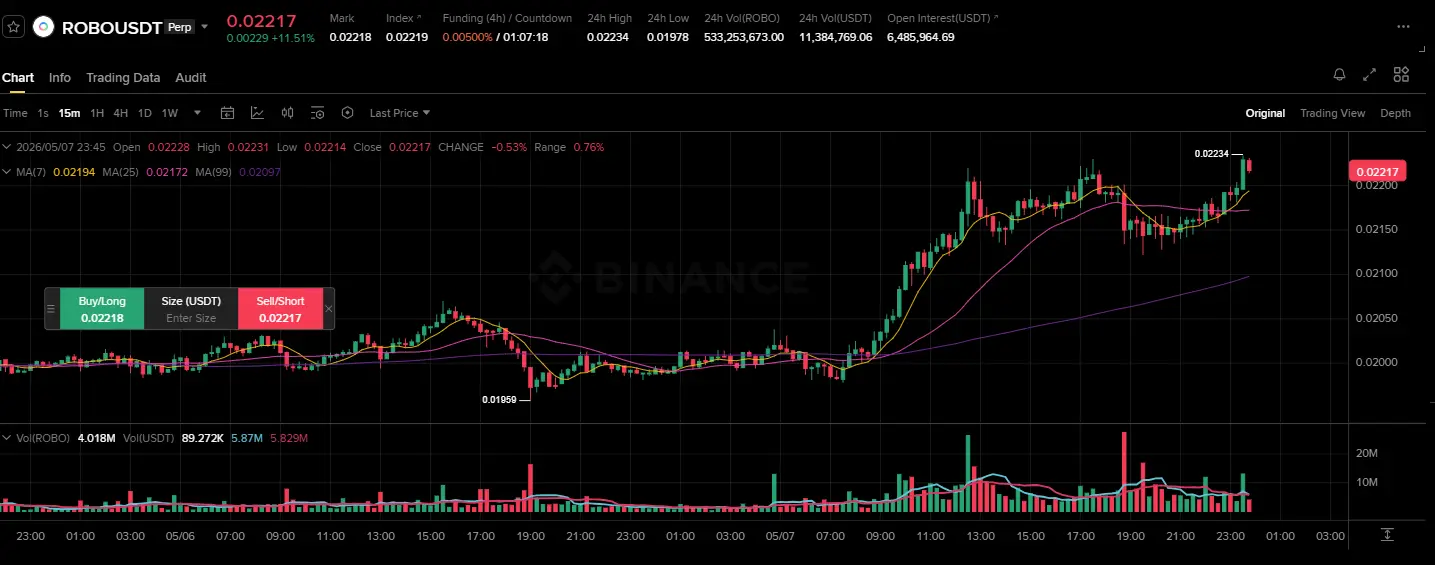1435x565 pixels.
Task: Switch to Trading View chart
Action: [1332, 113]
